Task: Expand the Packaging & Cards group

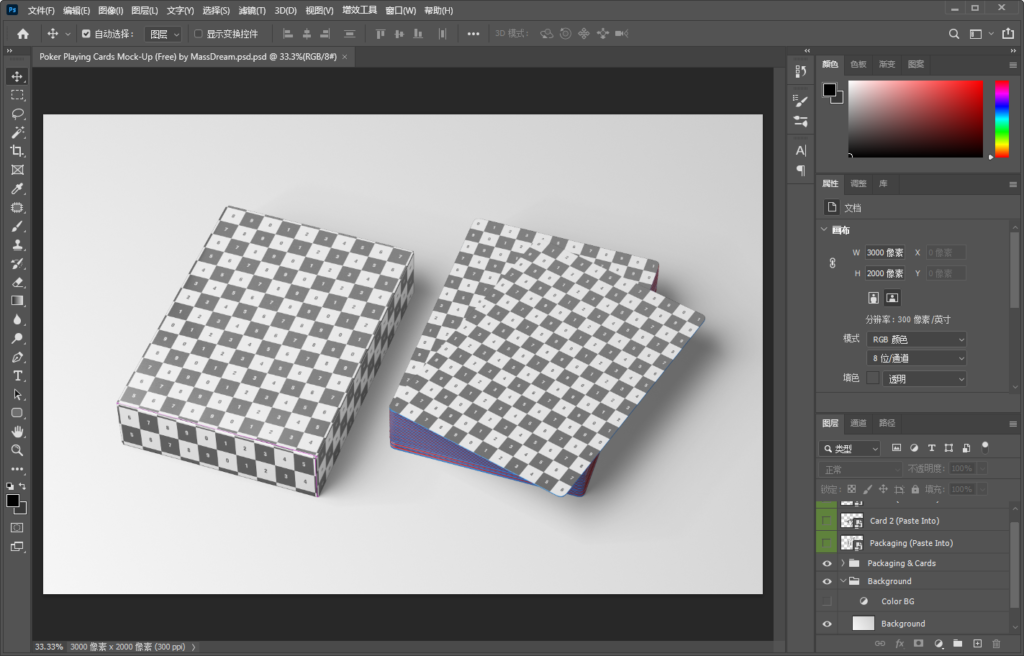Action: [842, 563]
